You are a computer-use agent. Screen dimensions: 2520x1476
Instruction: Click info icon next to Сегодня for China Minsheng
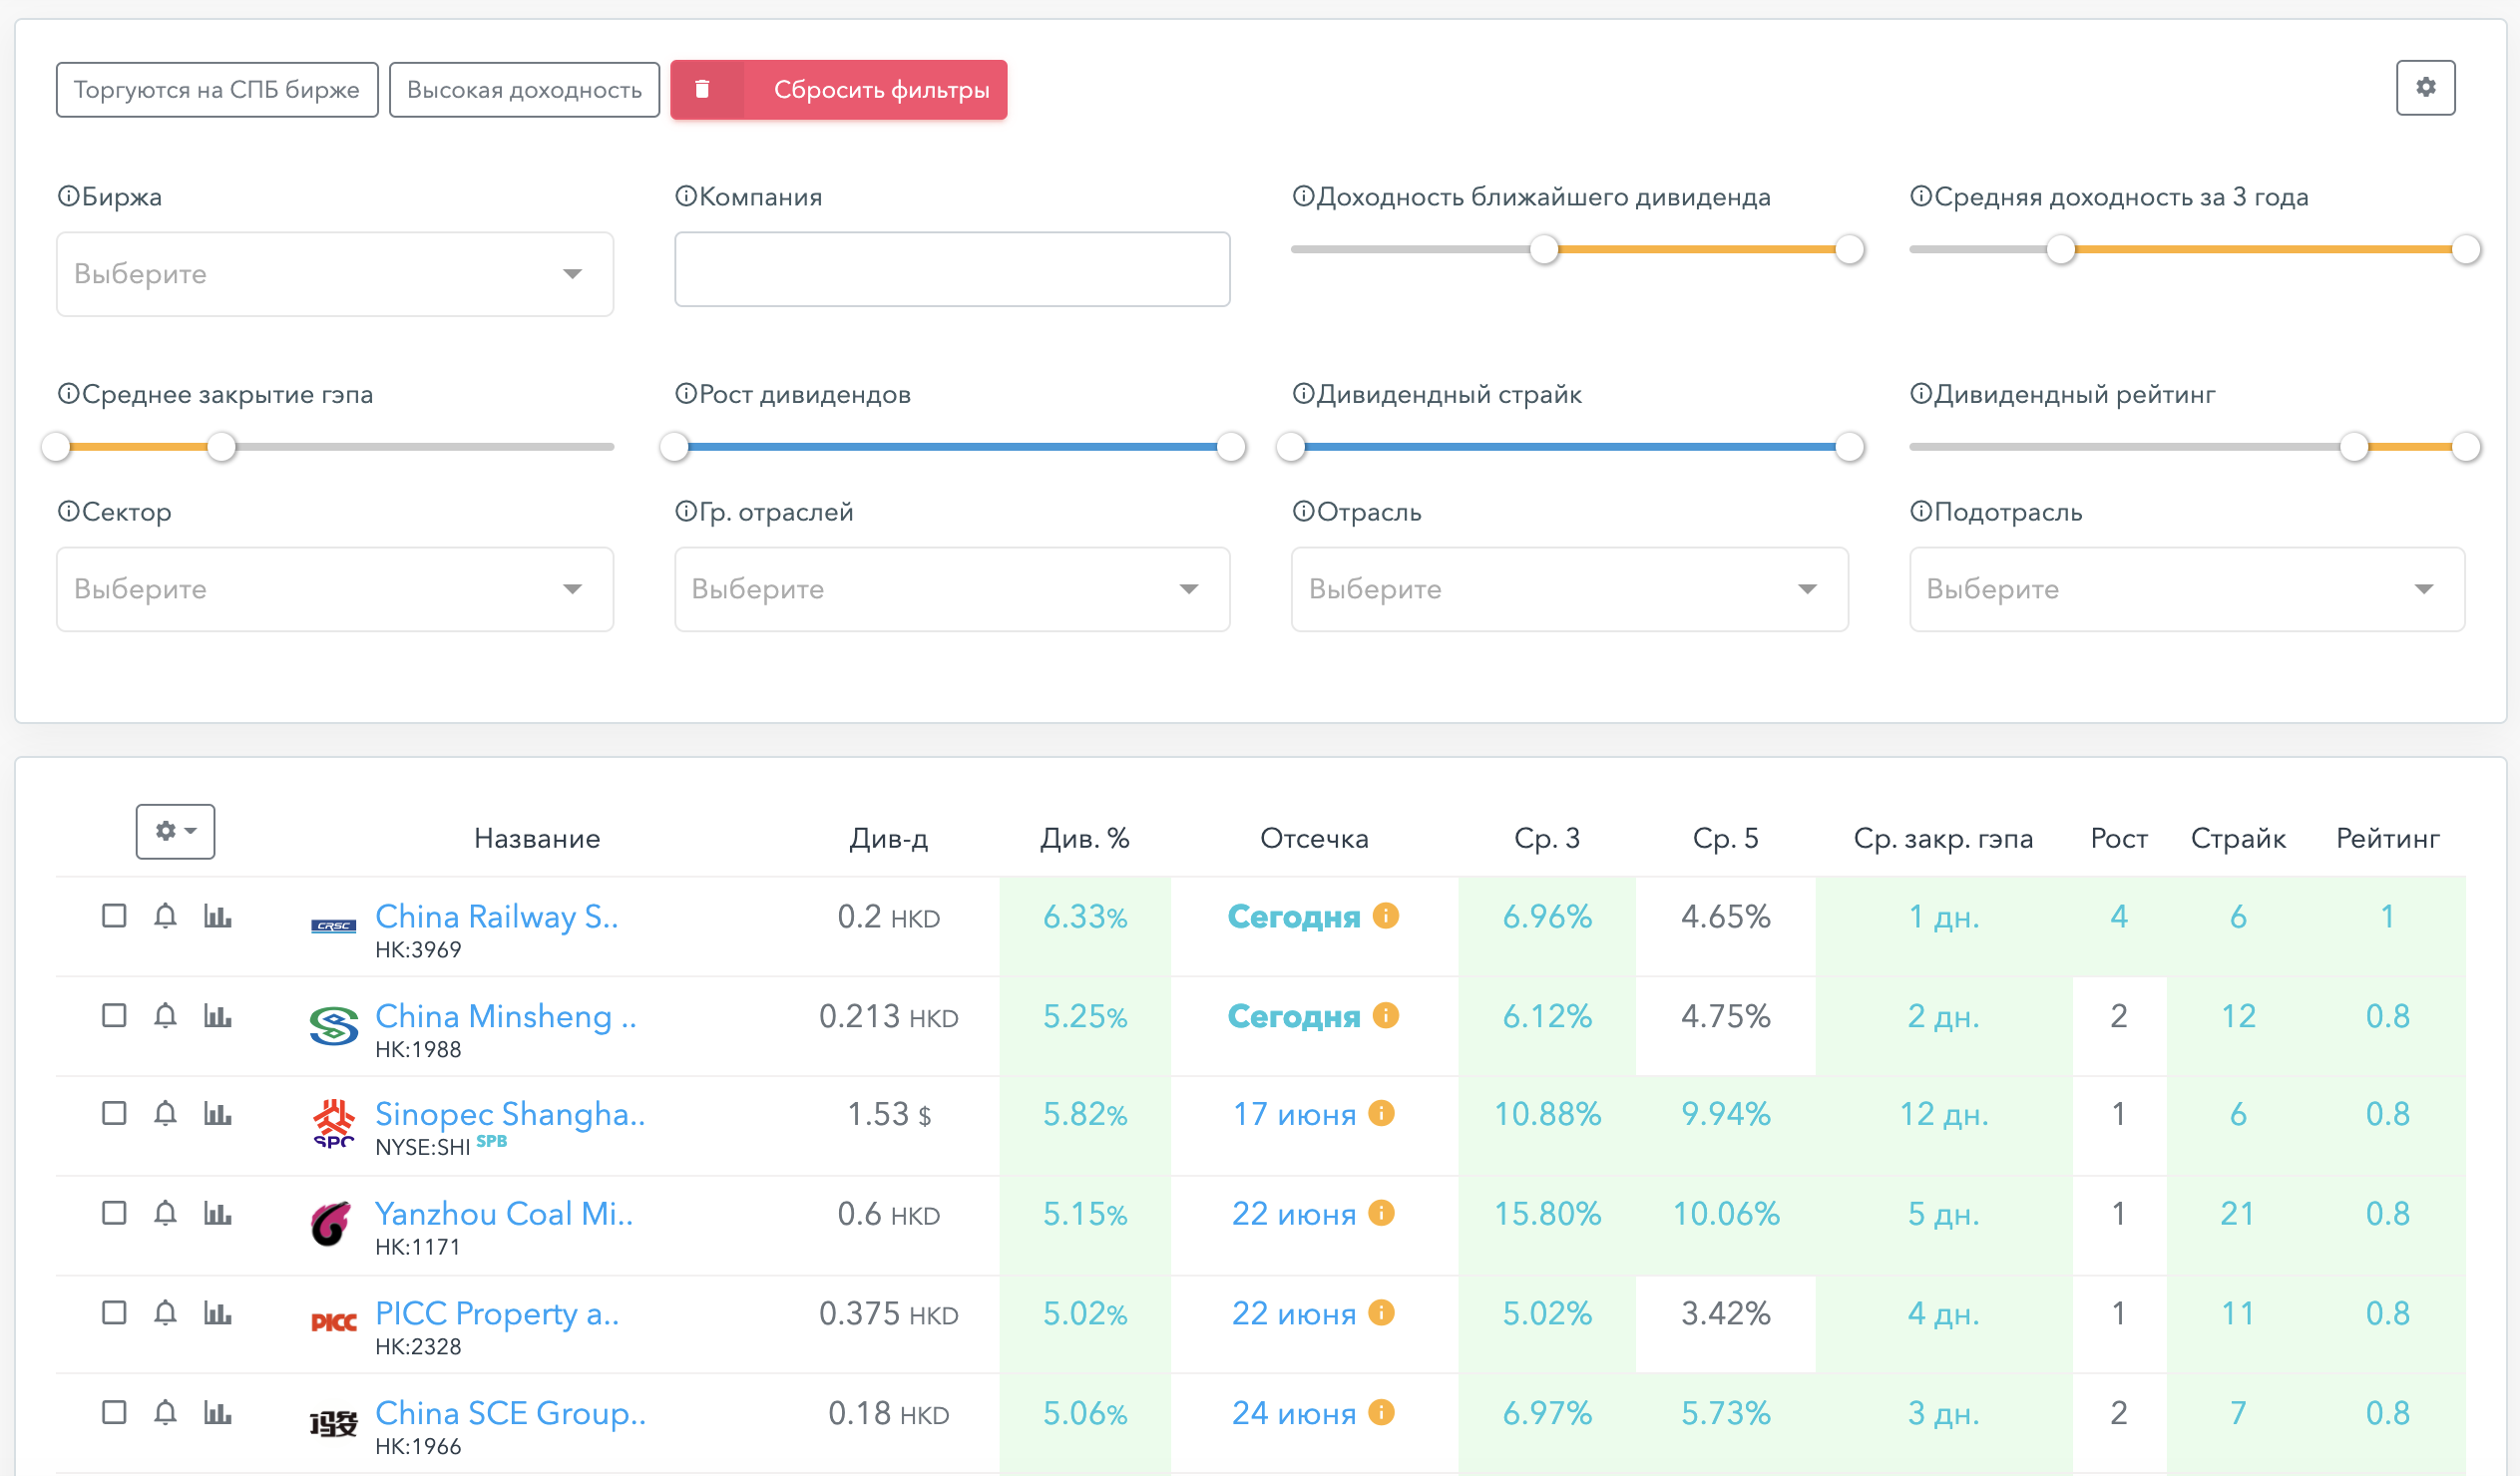point(1385,1015)
